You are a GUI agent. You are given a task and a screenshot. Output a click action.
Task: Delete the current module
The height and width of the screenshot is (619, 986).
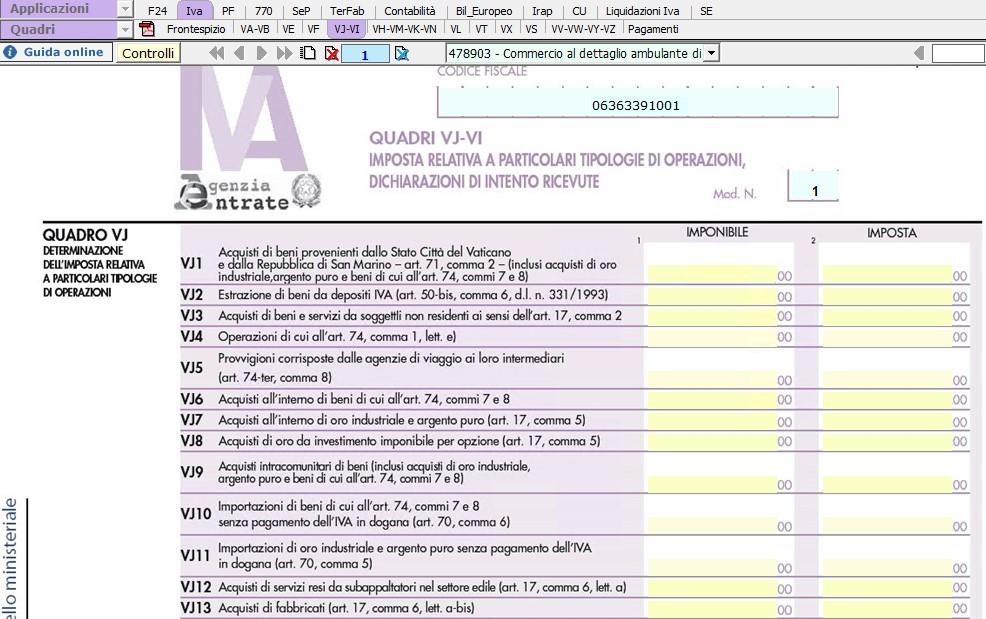coord(331,53)
